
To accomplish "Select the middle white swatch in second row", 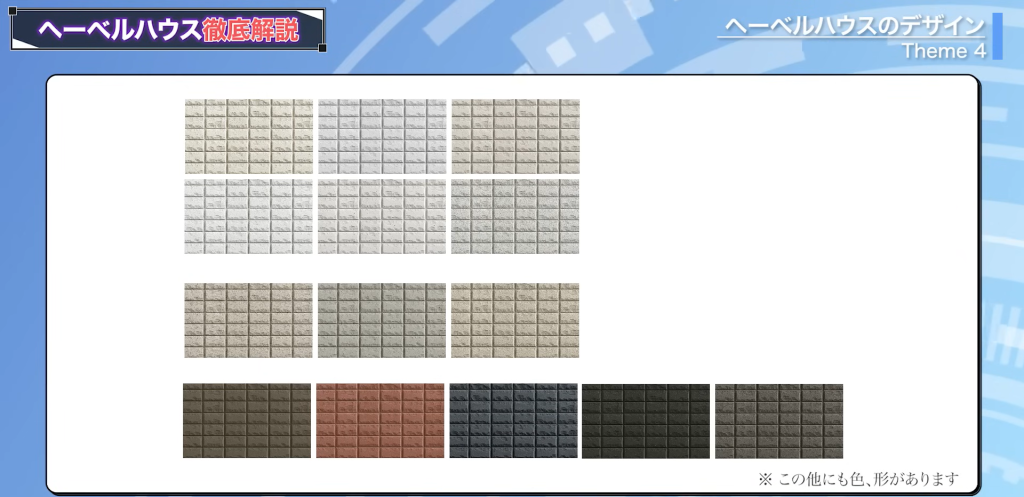I will coord(382,216).
